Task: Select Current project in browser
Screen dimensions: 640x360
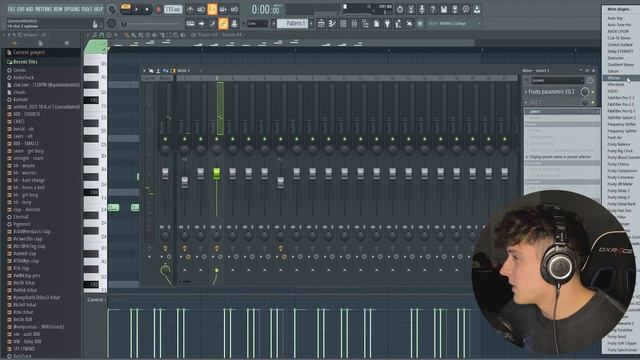Action: [x=29, y=53]
